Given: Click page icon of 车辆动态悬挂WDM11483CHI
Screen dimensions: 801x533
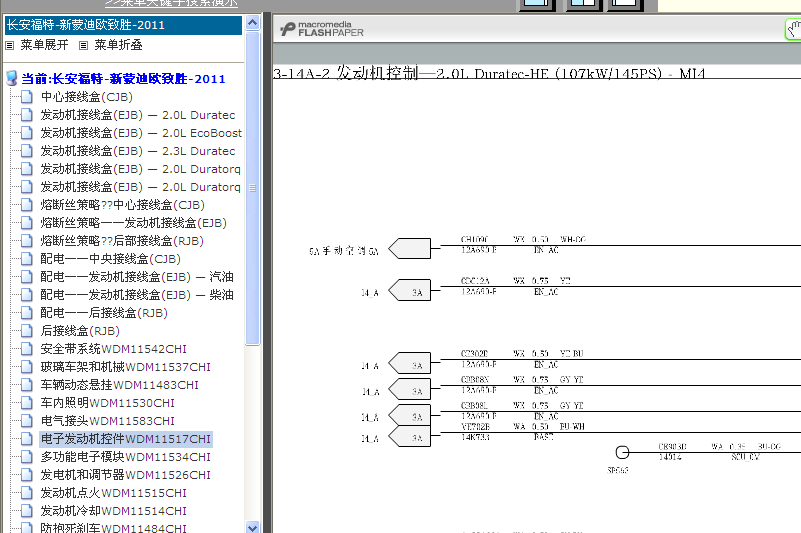Looking at the screenshot, I should point(27,385).
